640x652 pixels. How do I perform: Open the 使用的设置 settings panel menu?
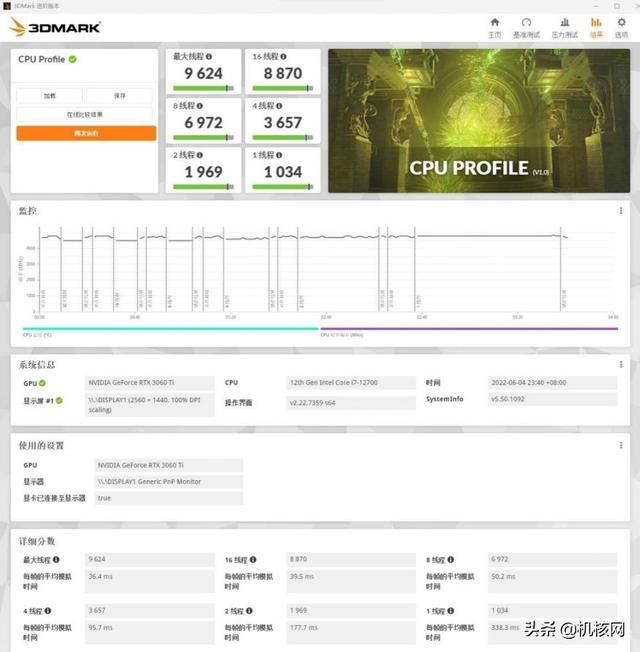click(620, 444)
